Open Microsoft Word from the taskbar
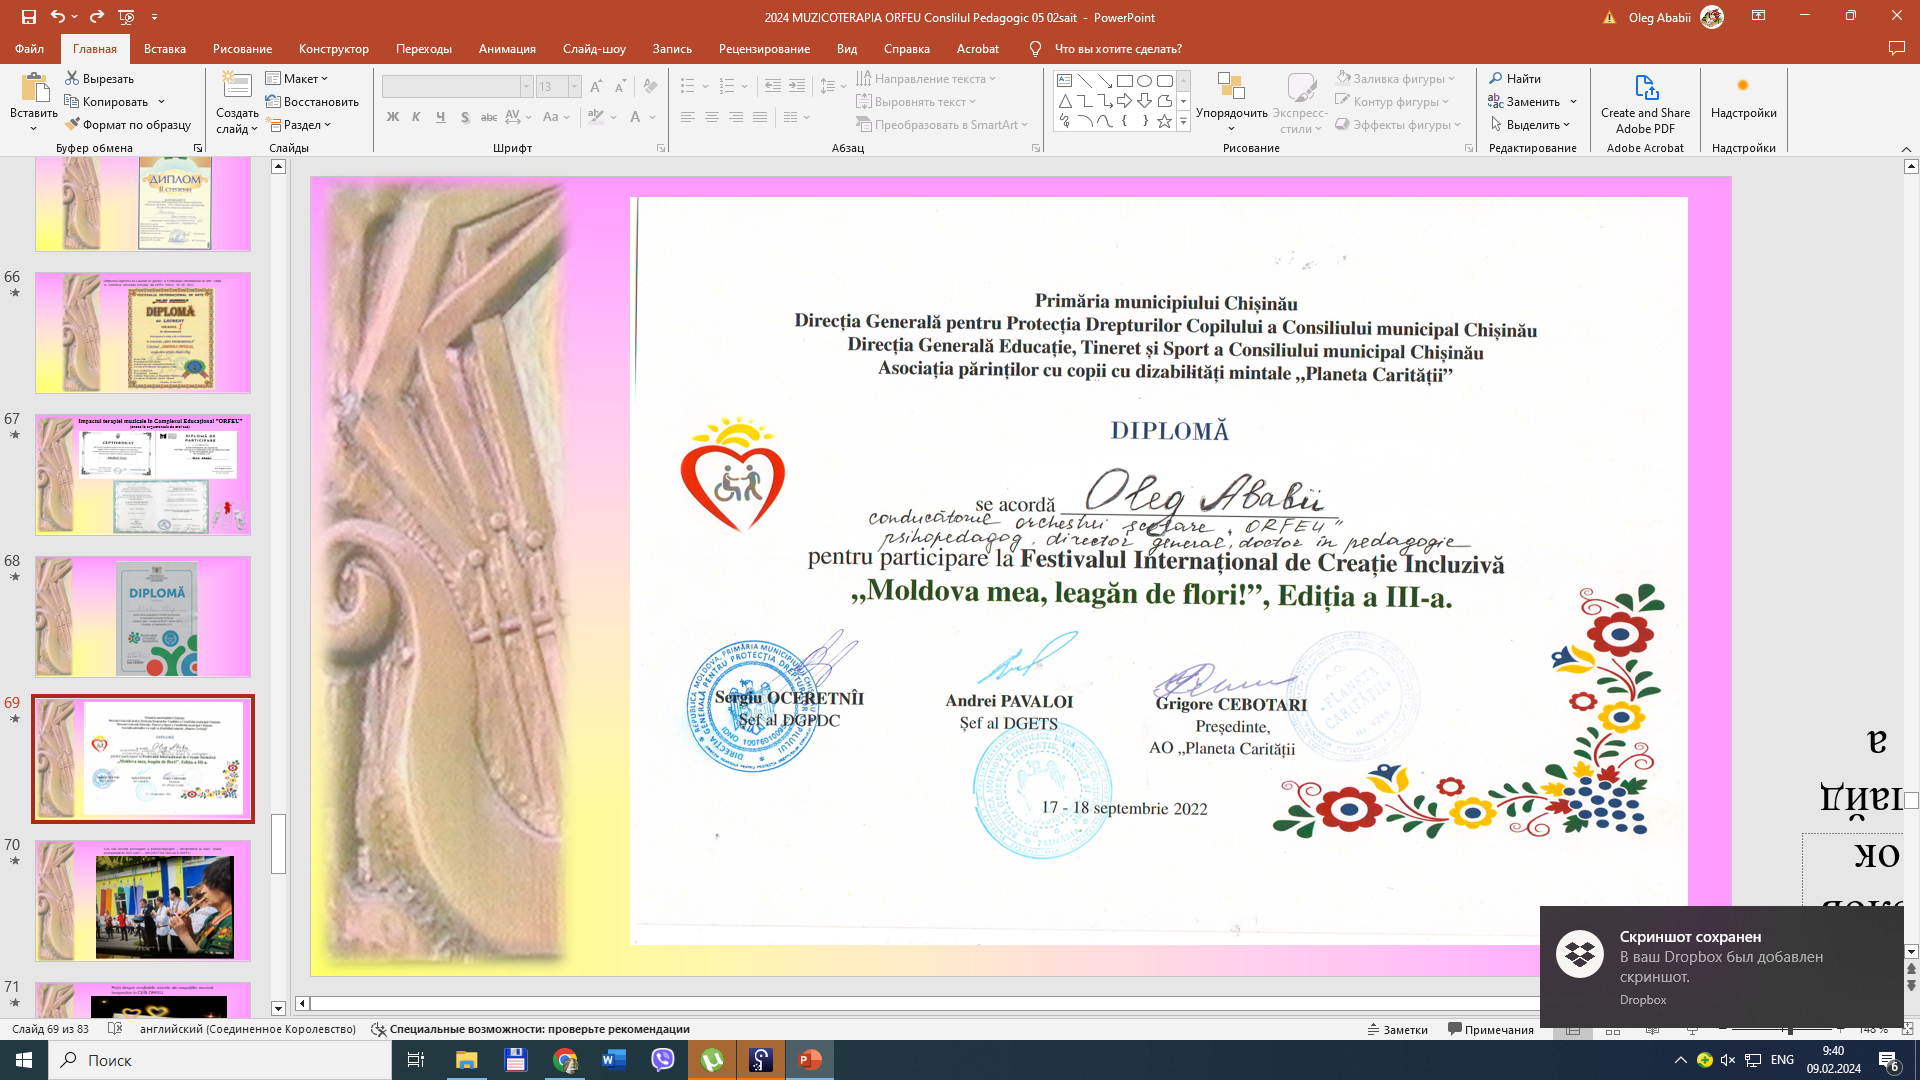 click(614, 1060)
